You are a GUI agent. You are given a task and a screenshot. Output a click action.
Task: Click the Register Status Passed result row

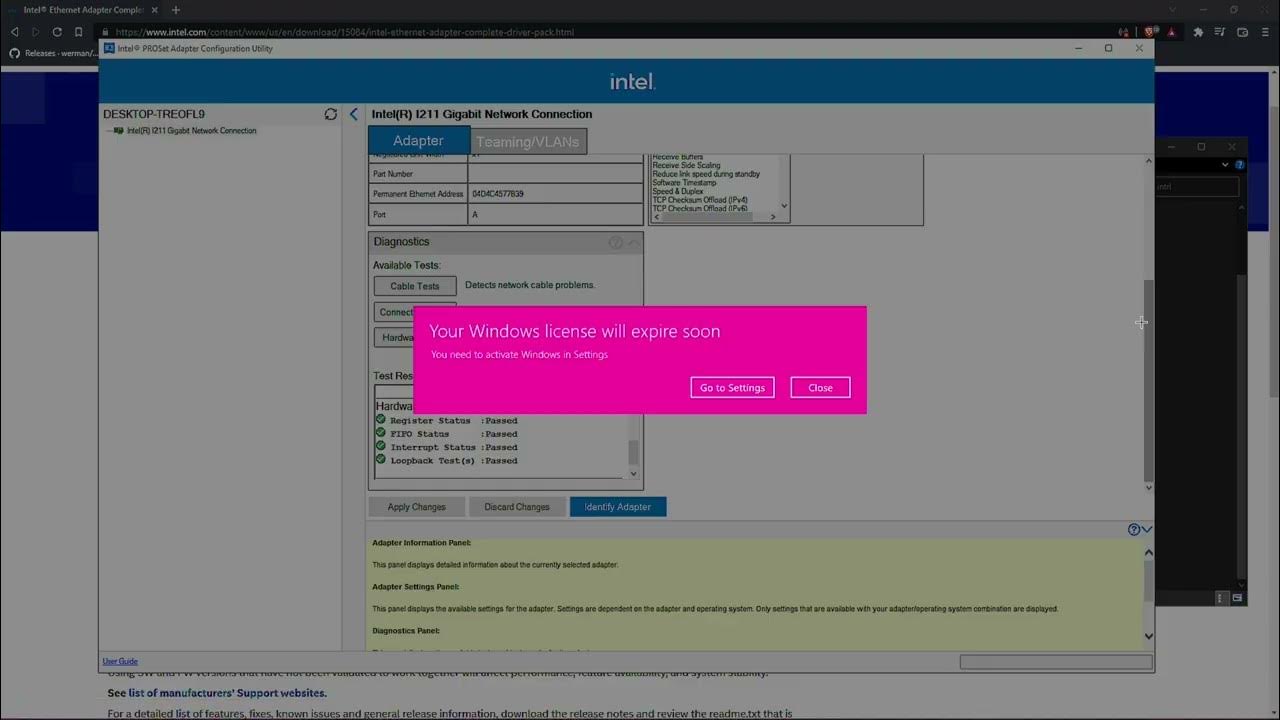447,421
